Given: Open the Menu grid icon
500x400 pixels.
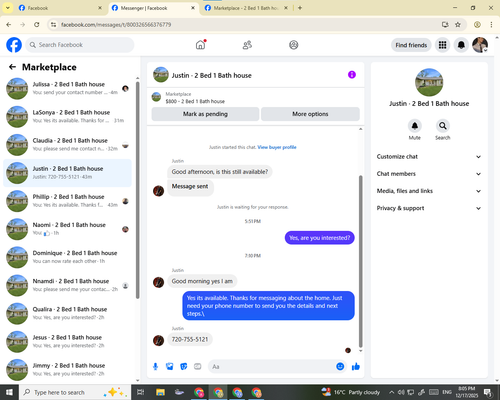Looking at the screenshot, I should pyautogui.click(x=442, y=45).
